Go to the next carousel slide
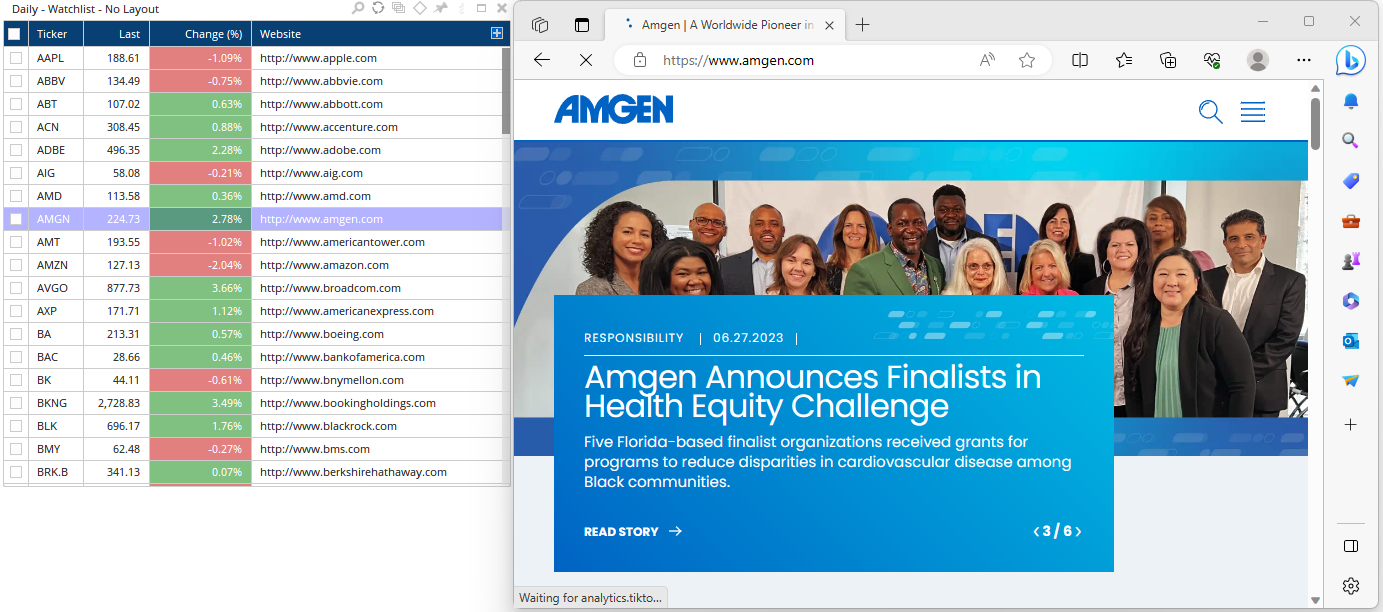The width and height of the screenshot is (1383, 612). click(1078, 531)
